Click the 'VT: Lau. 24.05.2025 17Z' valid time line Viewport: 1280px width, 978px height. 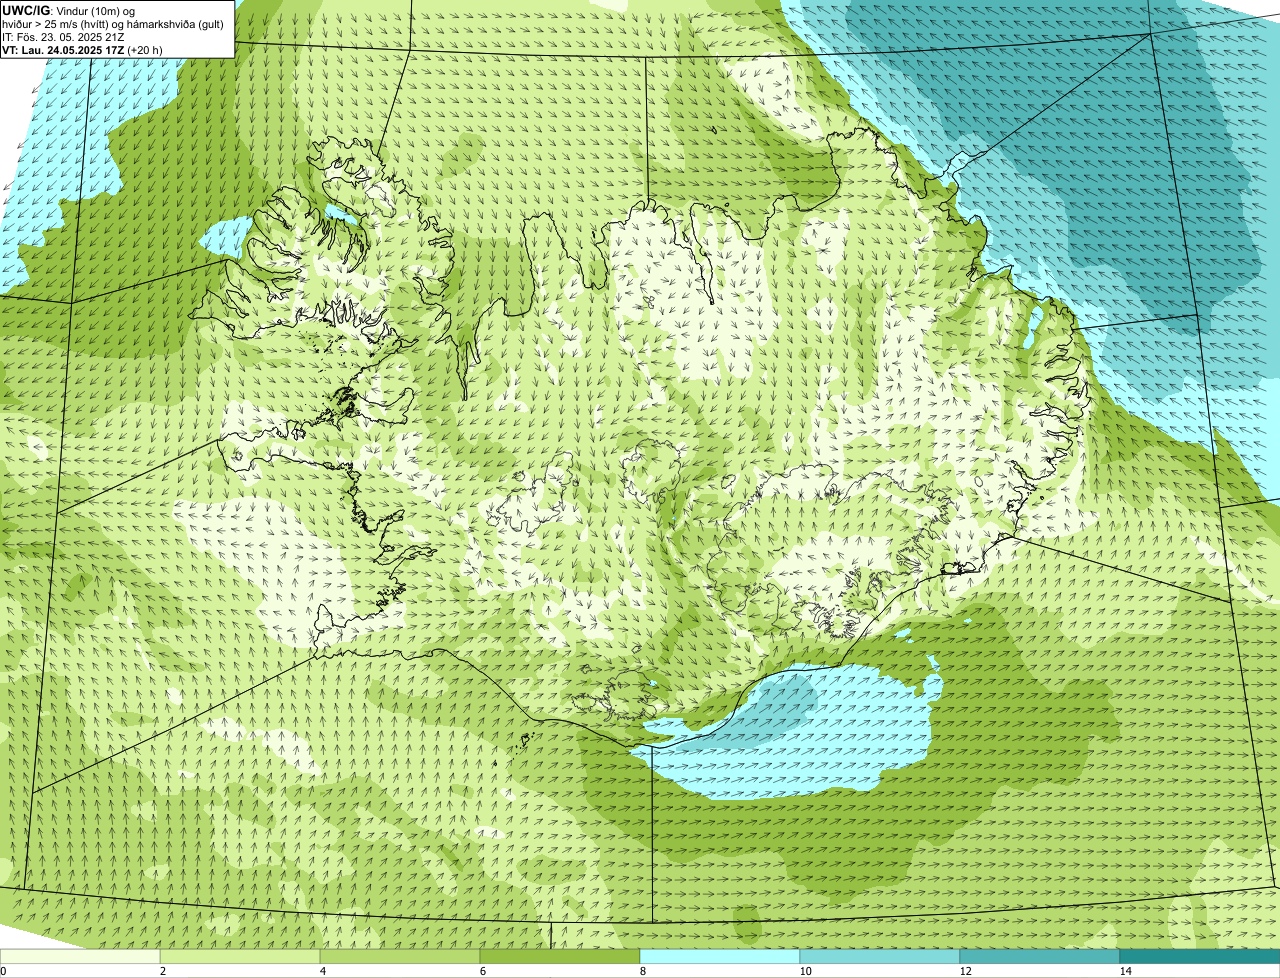tap(82, 49)
